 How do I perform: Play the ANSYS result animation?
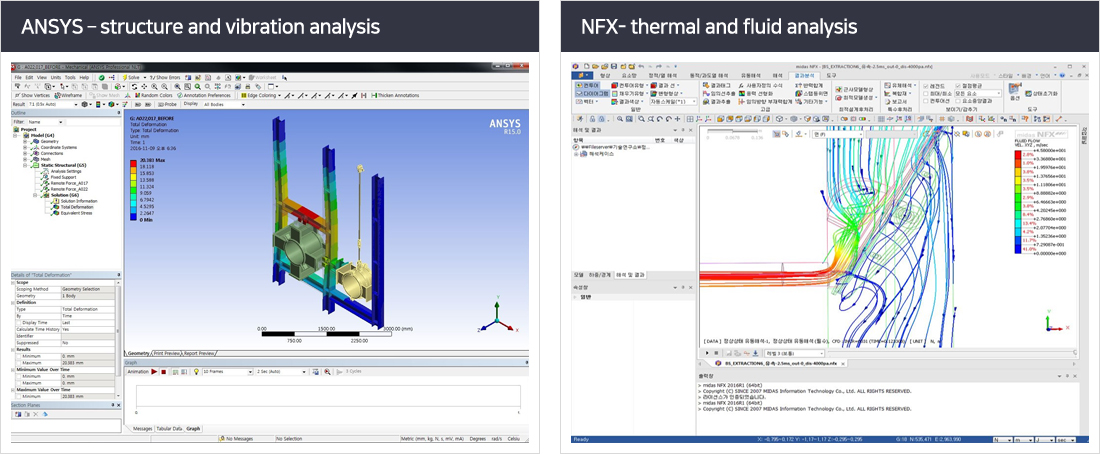(154, 370)
